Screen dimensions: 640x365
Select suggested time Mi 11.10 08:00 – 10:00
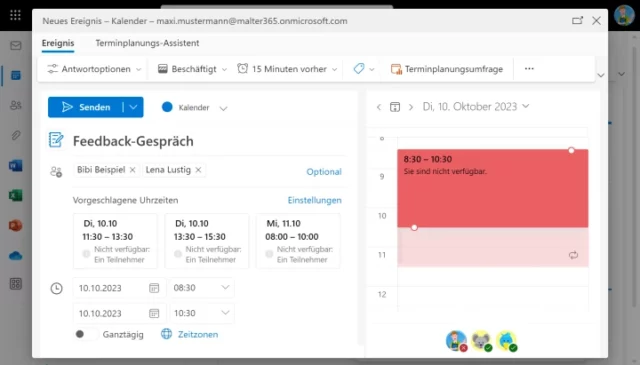(298, 241)
